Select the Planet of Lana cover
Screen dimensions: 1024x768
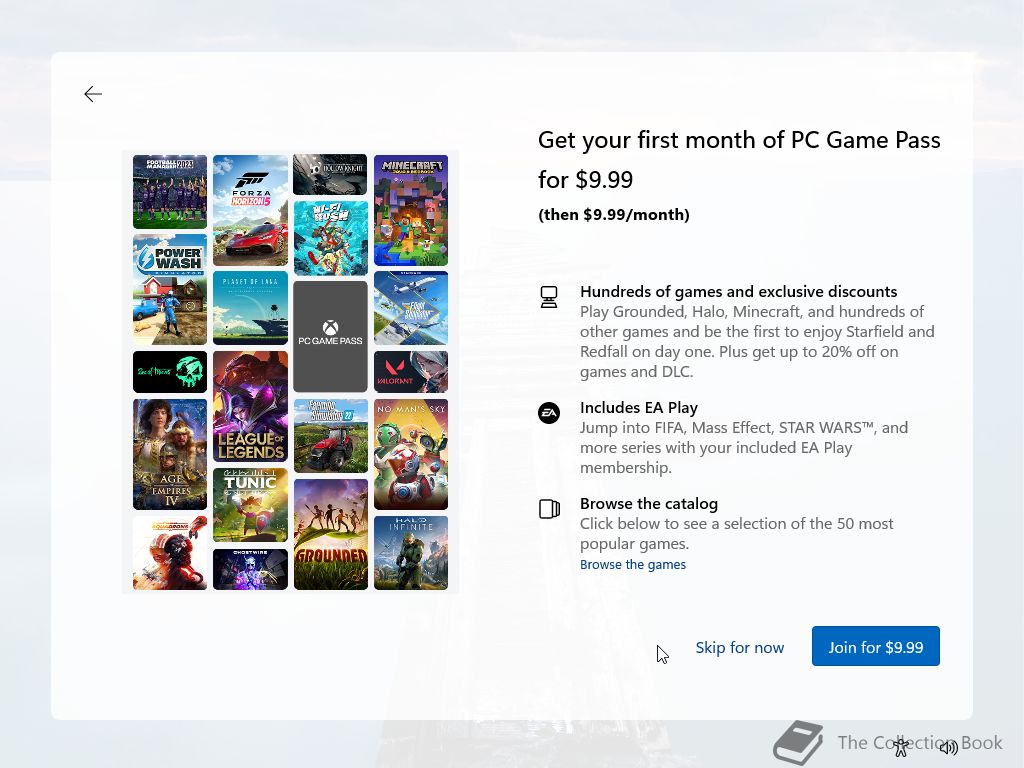tap(250, 308)
